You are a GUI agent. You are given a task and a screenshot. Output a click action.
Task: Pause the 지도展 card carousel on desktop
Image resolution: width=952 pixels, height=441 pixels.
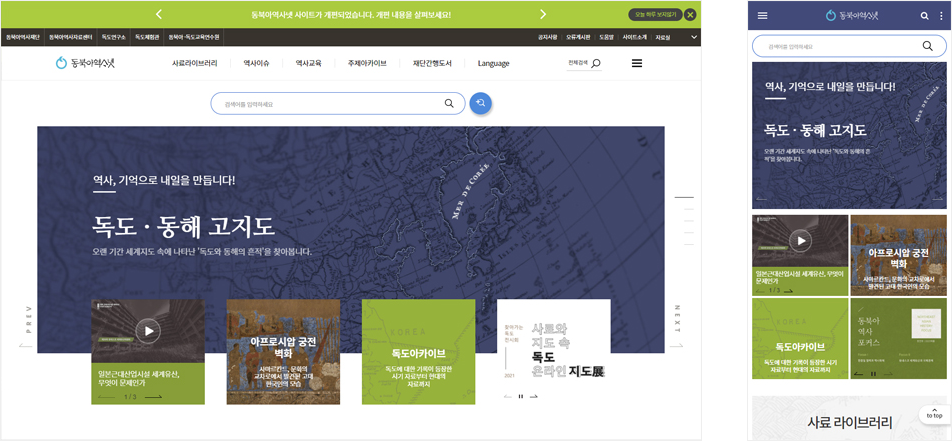tap(520, 397)
